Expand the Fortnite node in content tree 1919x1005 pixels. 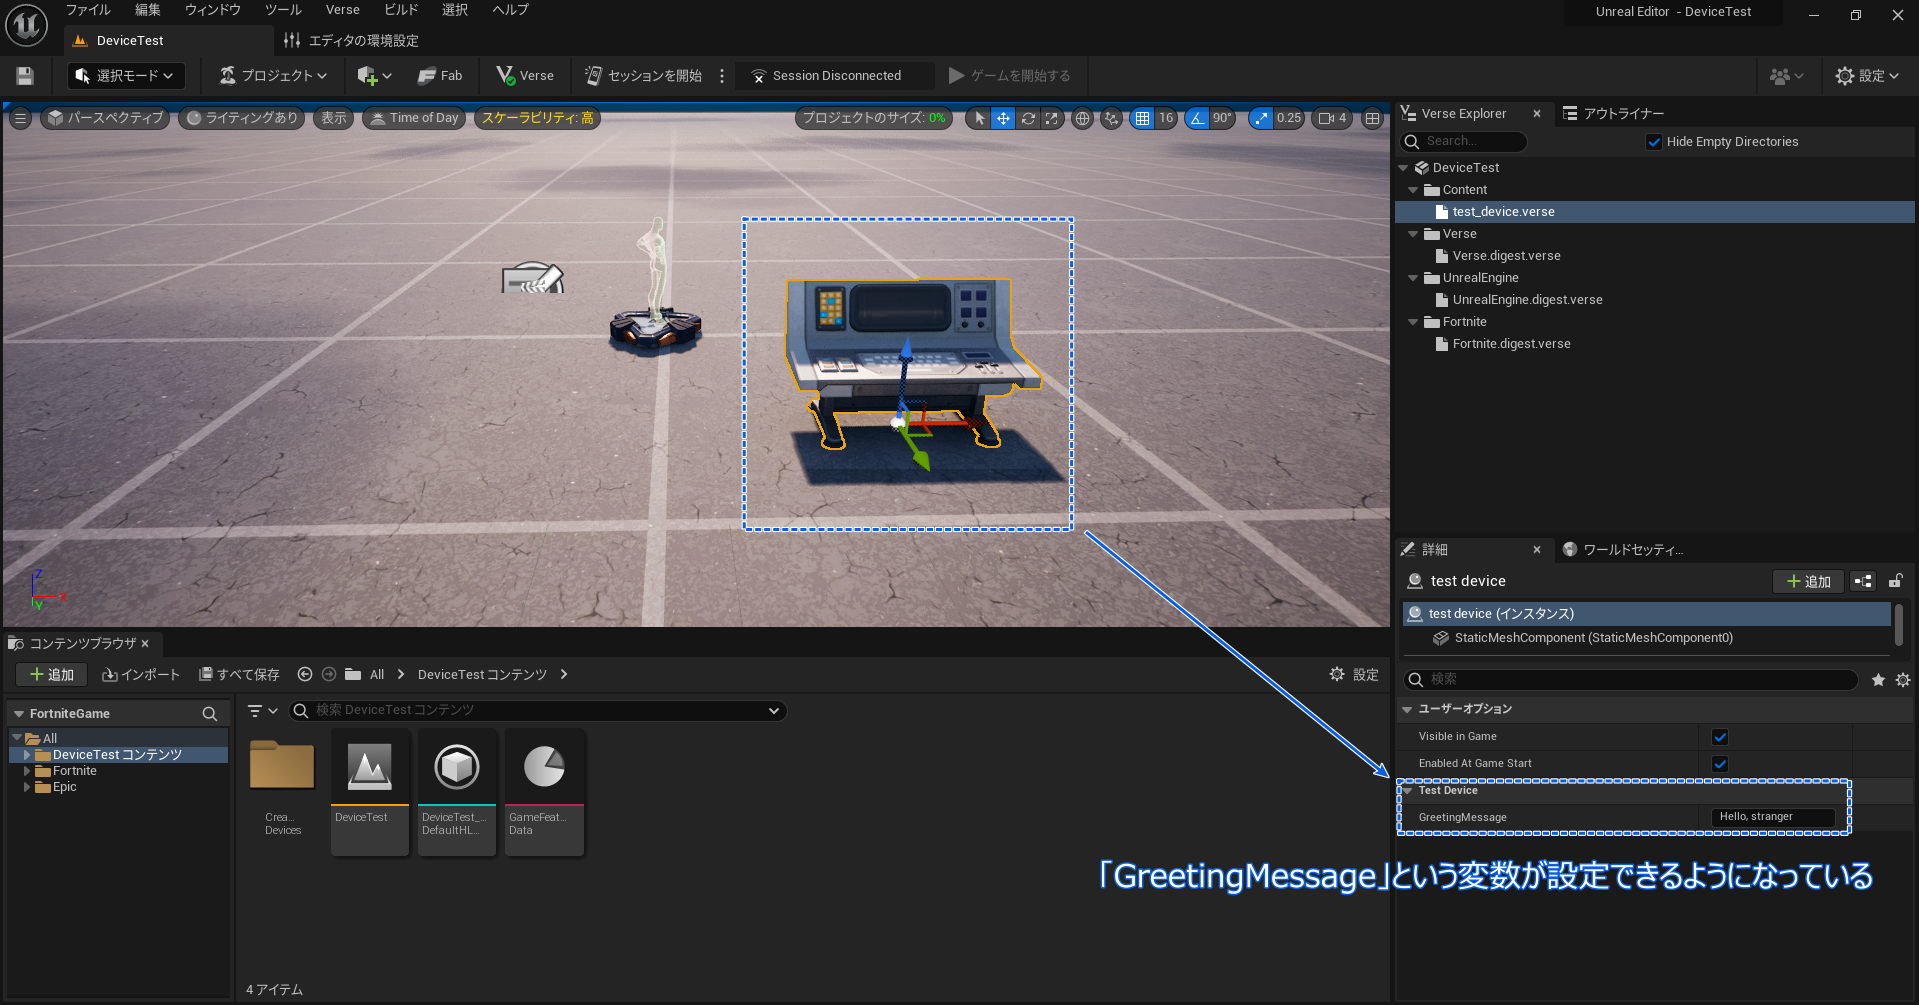pos(29,770)
